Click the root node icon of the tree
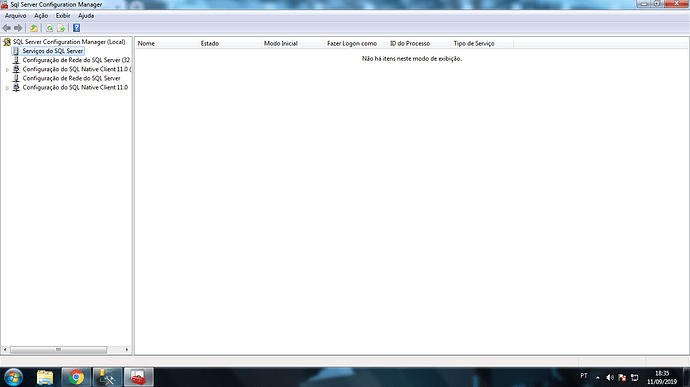Screen dimensions: 690x387 (x=7, y=42)
